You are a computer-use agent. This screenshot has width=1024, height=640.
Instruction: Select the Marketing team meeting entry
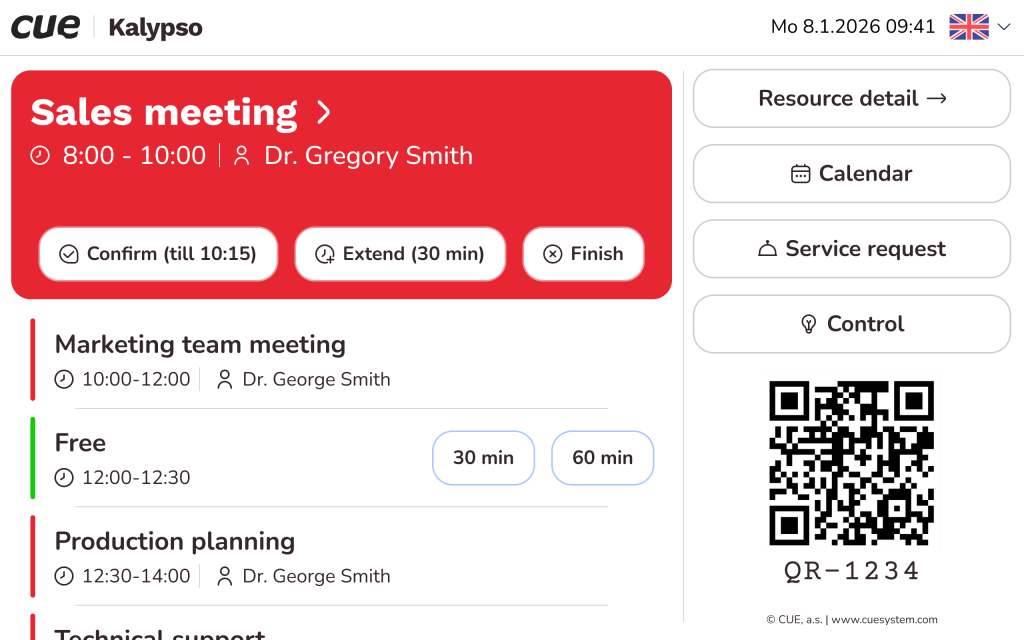tap(200, 345)
